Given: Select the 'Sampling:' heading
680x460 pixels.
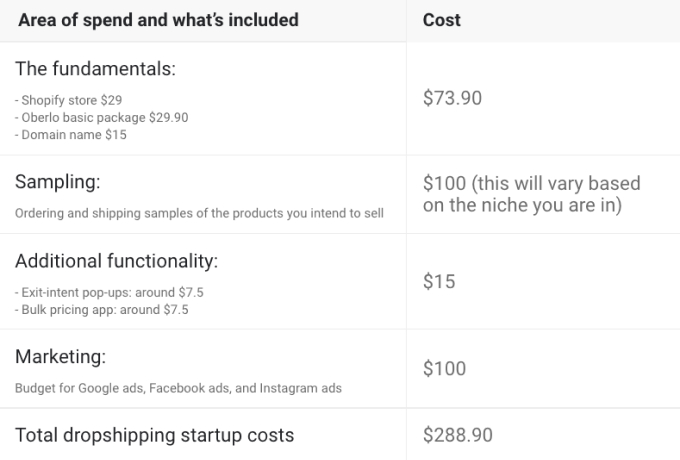Looking at the screenshot, I should (58, 181).
